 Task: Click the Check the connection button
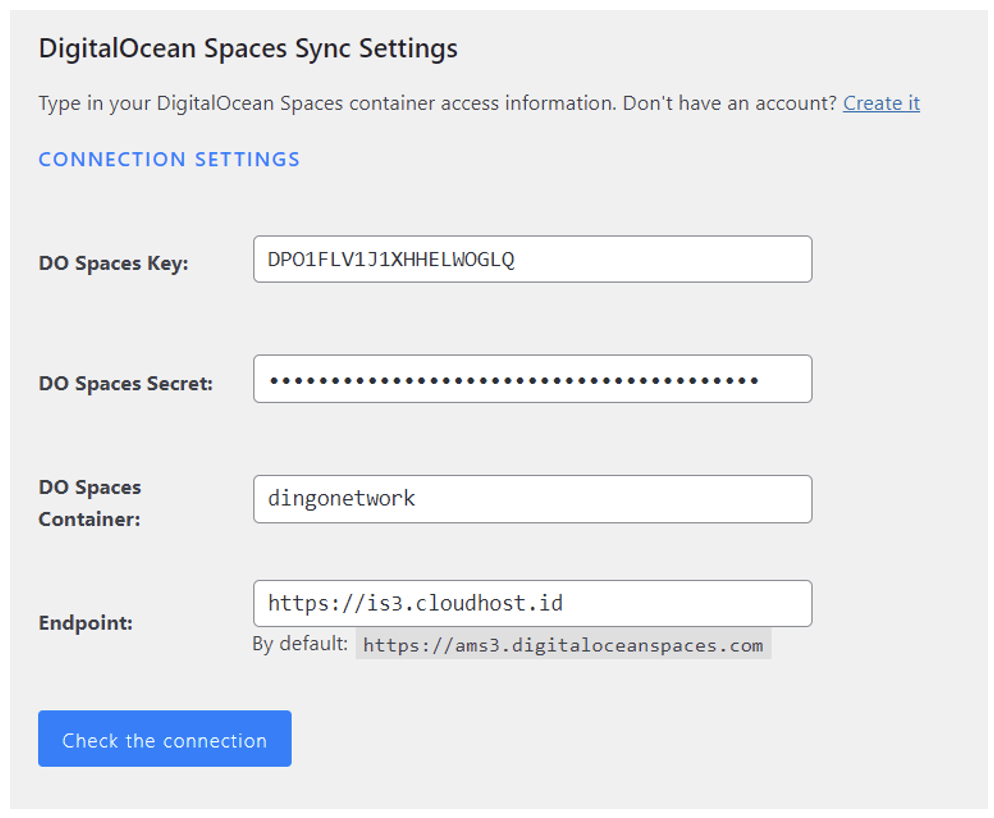(x=163, y=739)
